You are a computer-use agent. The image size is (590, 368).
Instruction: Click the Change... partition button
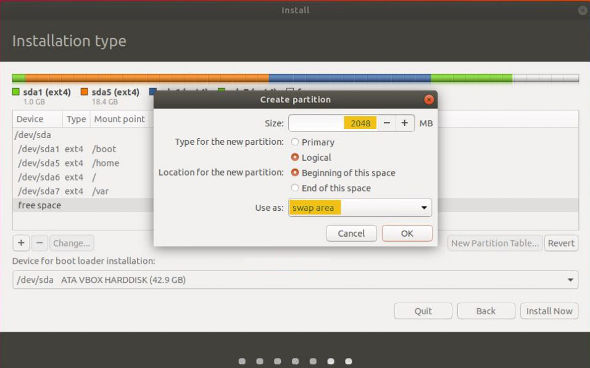[71, 243]
